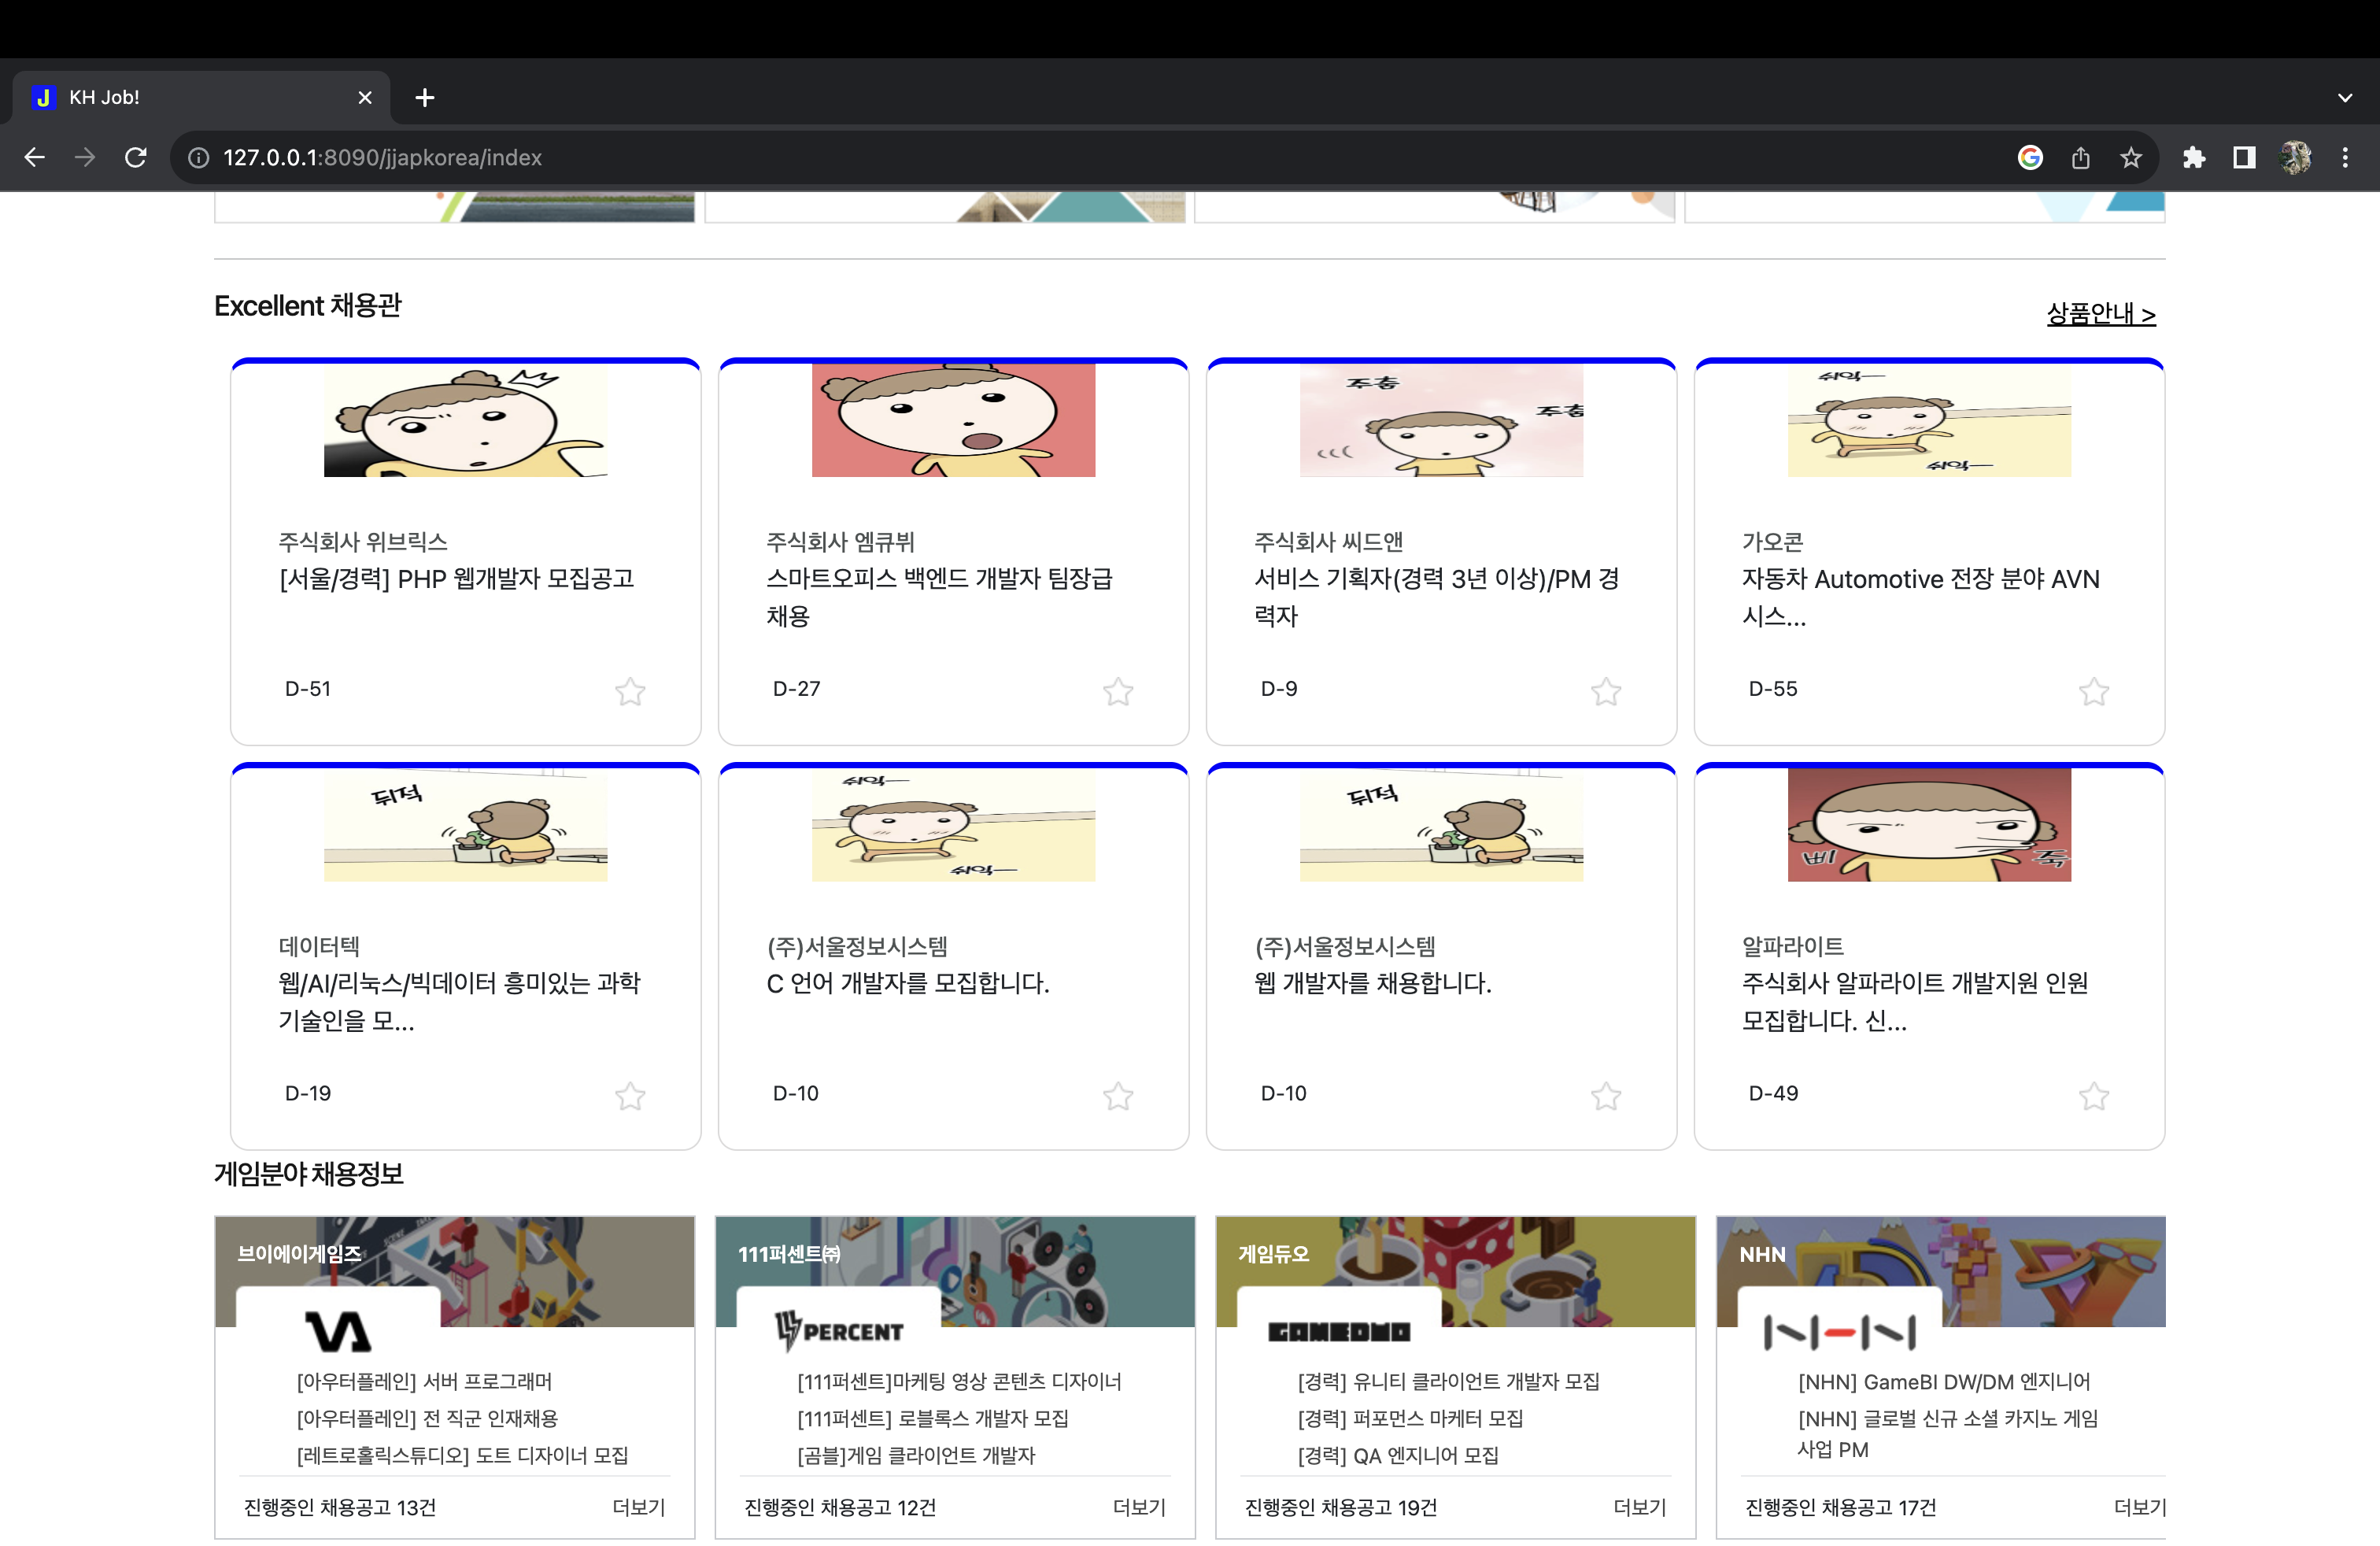
Task: Open the side panel icon
Action: click(x=2244, y=157)
